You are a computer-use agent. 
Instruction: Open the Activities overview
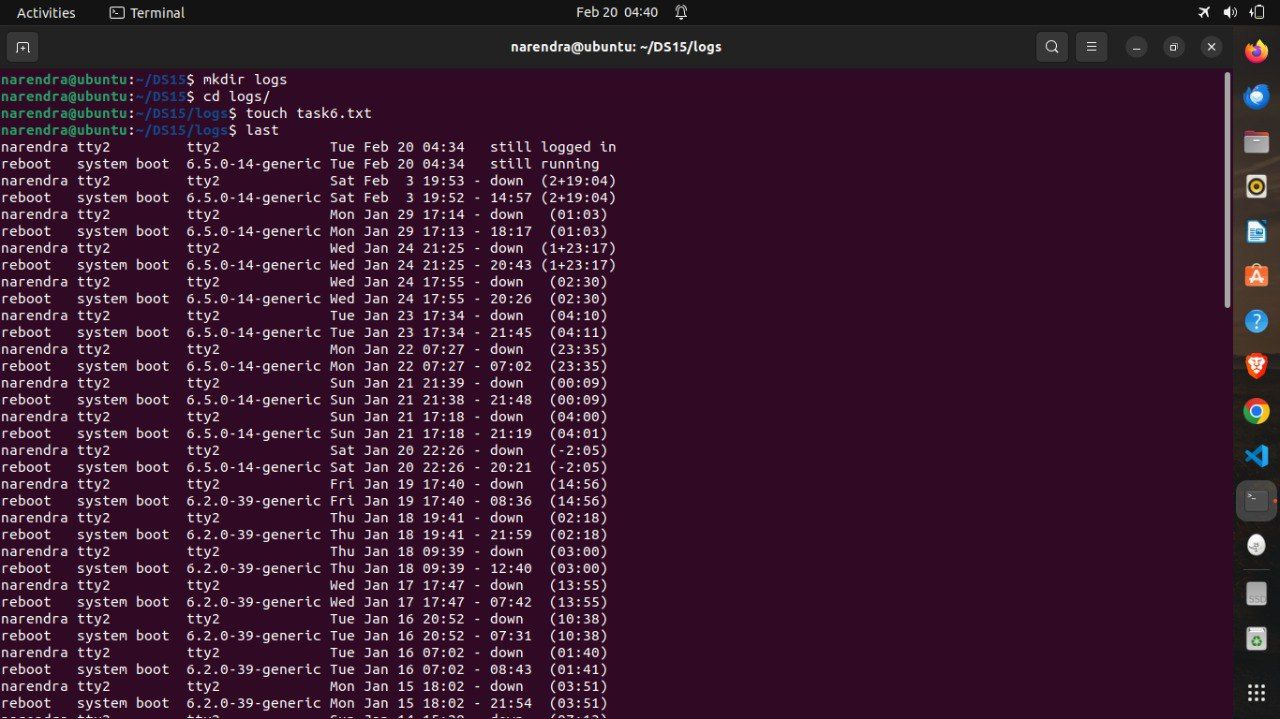pyautogui.click(x=46, y=13)
